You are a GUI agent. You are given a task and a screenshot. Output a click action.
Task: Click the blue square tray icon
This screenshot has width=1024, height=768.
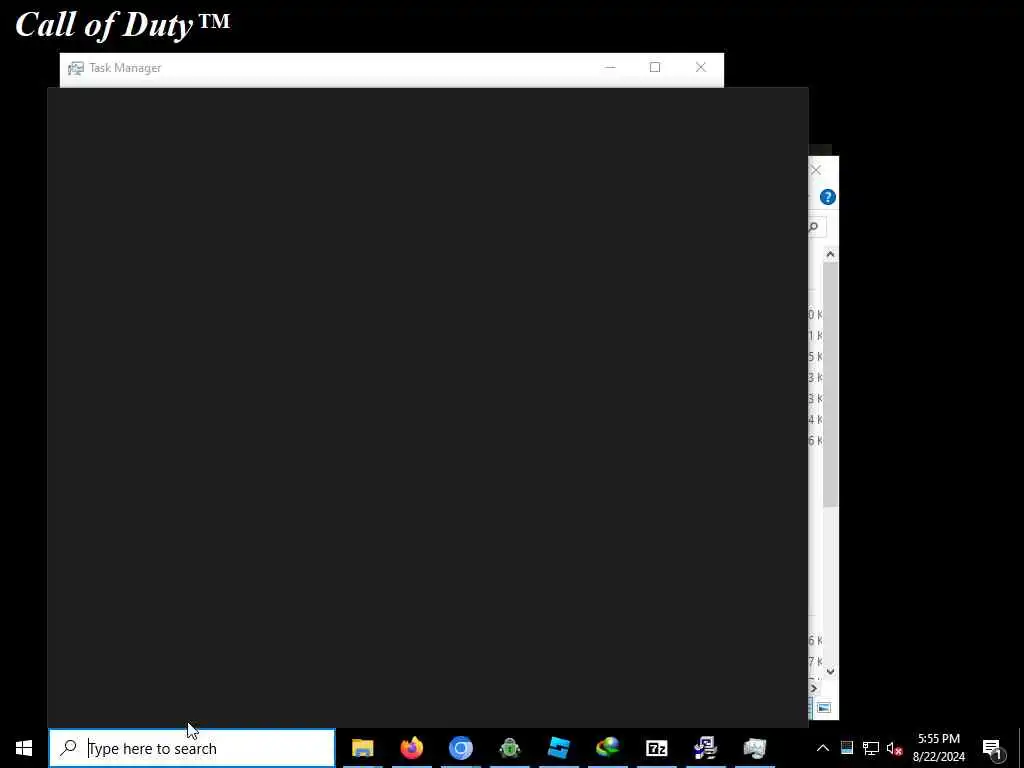coord(846,748)
